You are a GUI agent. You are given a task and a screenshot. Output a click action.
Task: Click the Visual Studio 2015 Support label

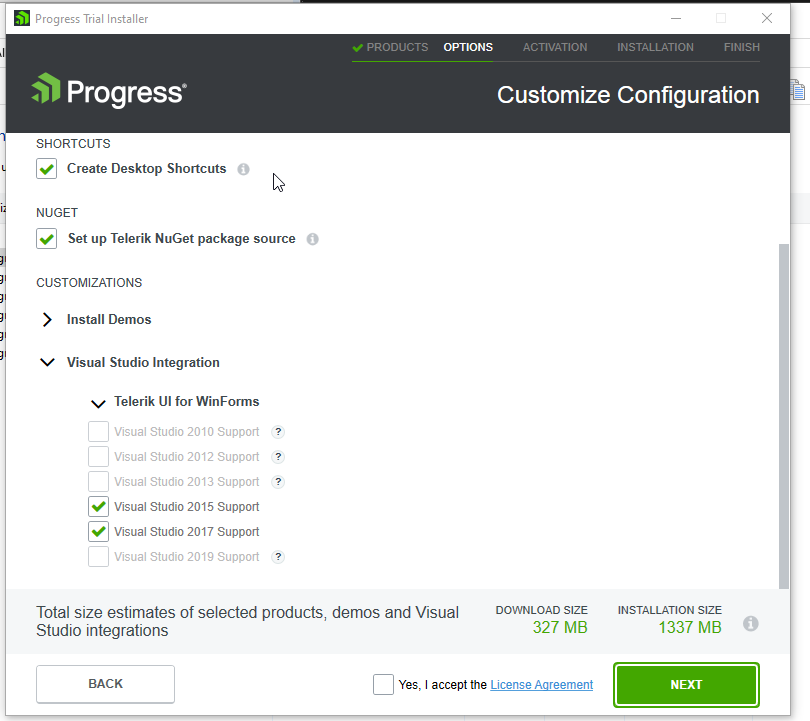tap(186, 507)
